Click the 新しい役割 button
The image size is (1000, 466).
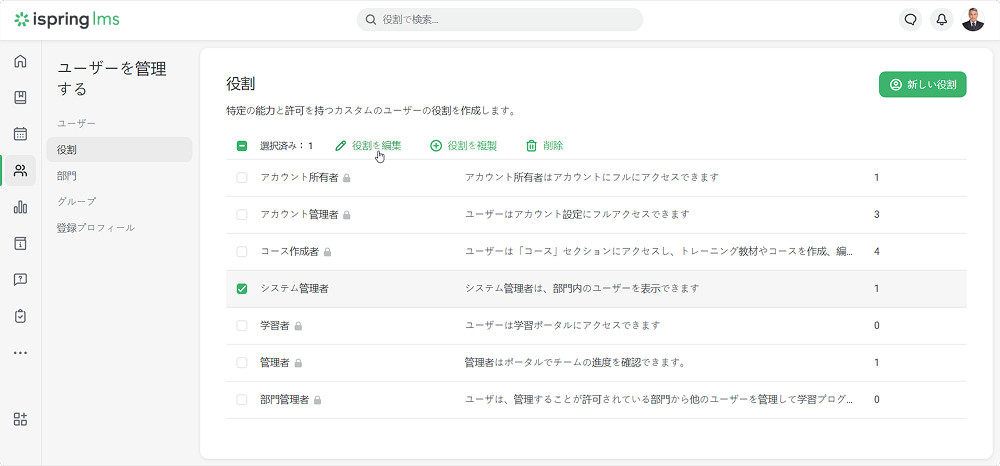coord(922,85)
